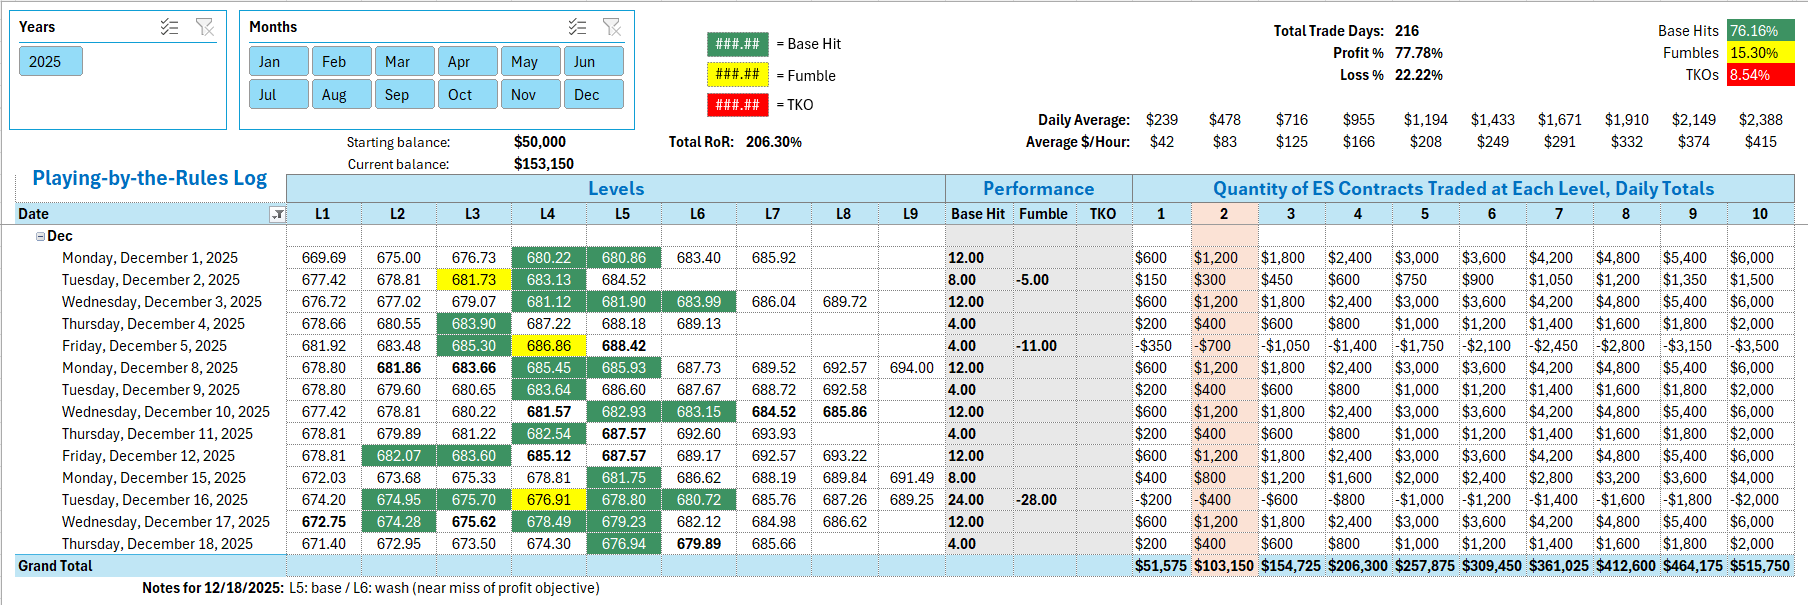Select the 2025 year slicer button
Screen dimensions: 1808x605
tap(50, 62)
